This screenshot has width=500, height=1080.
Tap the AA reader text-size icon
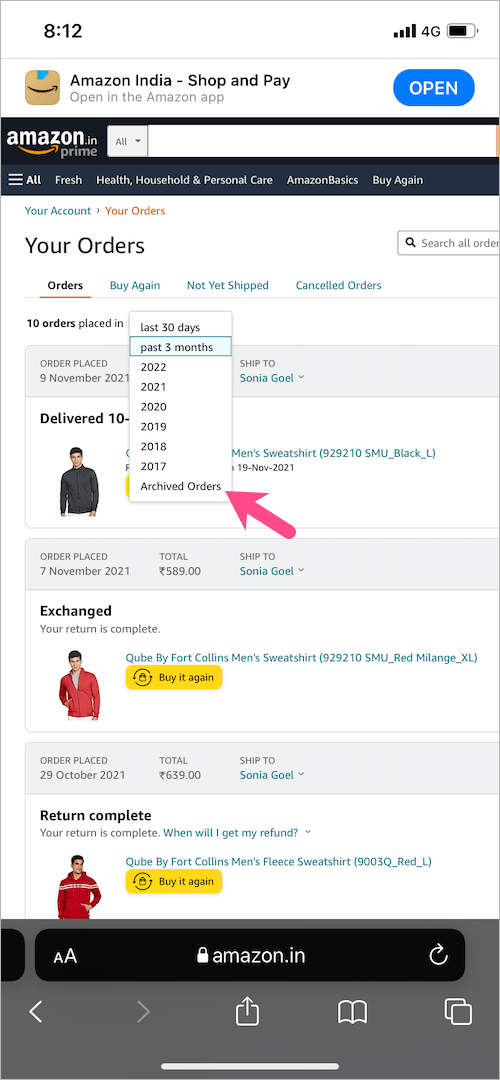pyautogui.click(x=65, y=956)
